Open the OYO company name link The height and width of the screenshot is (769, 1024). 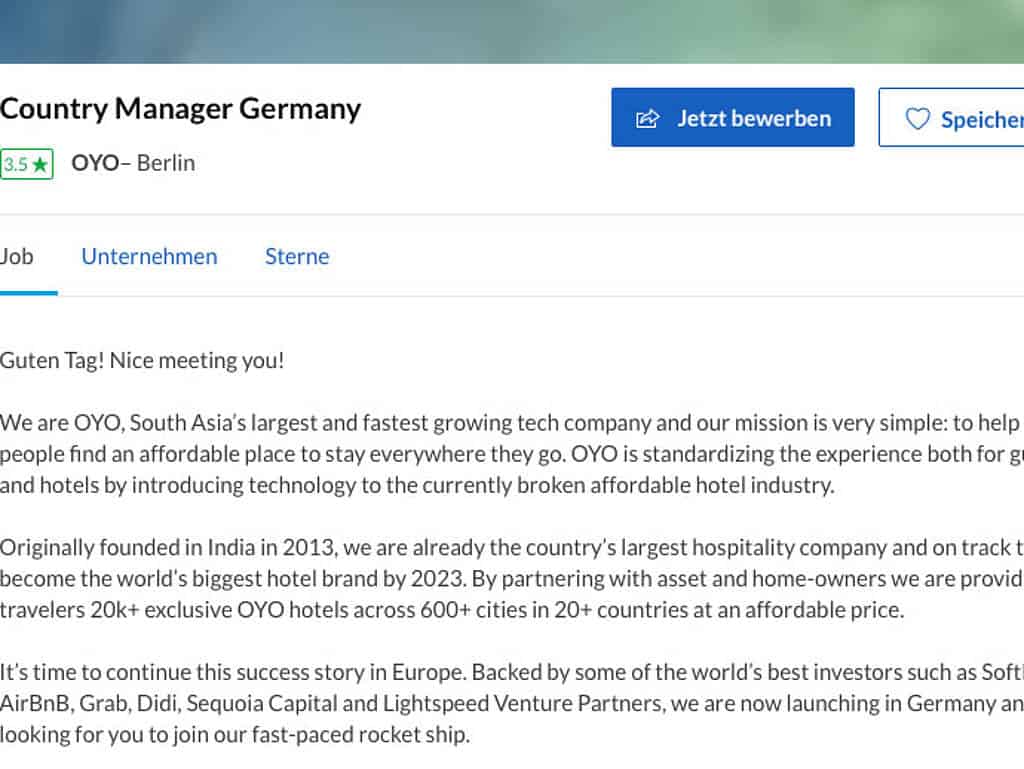point(95,163)
